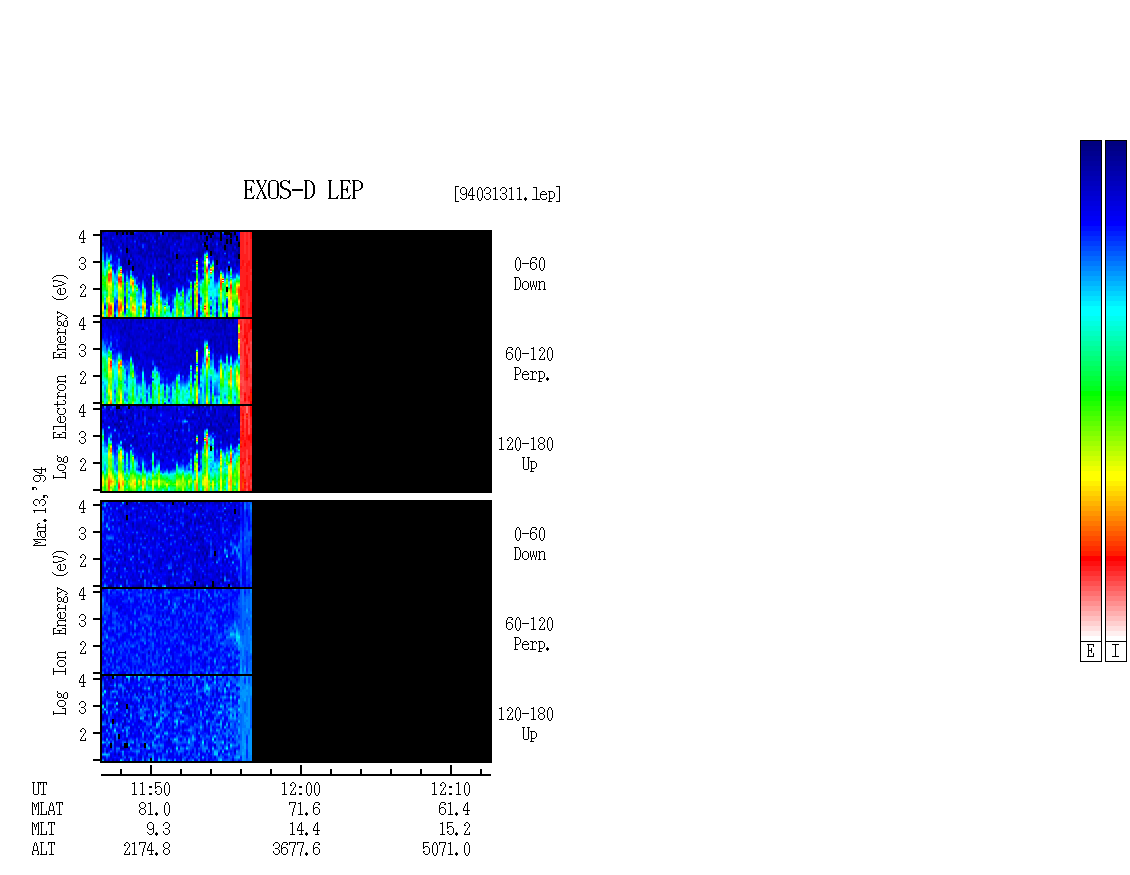The height and width of the screenshot is (875, 1130).
Task: Select the ALT value 5071.0
Action: [446, 850]
